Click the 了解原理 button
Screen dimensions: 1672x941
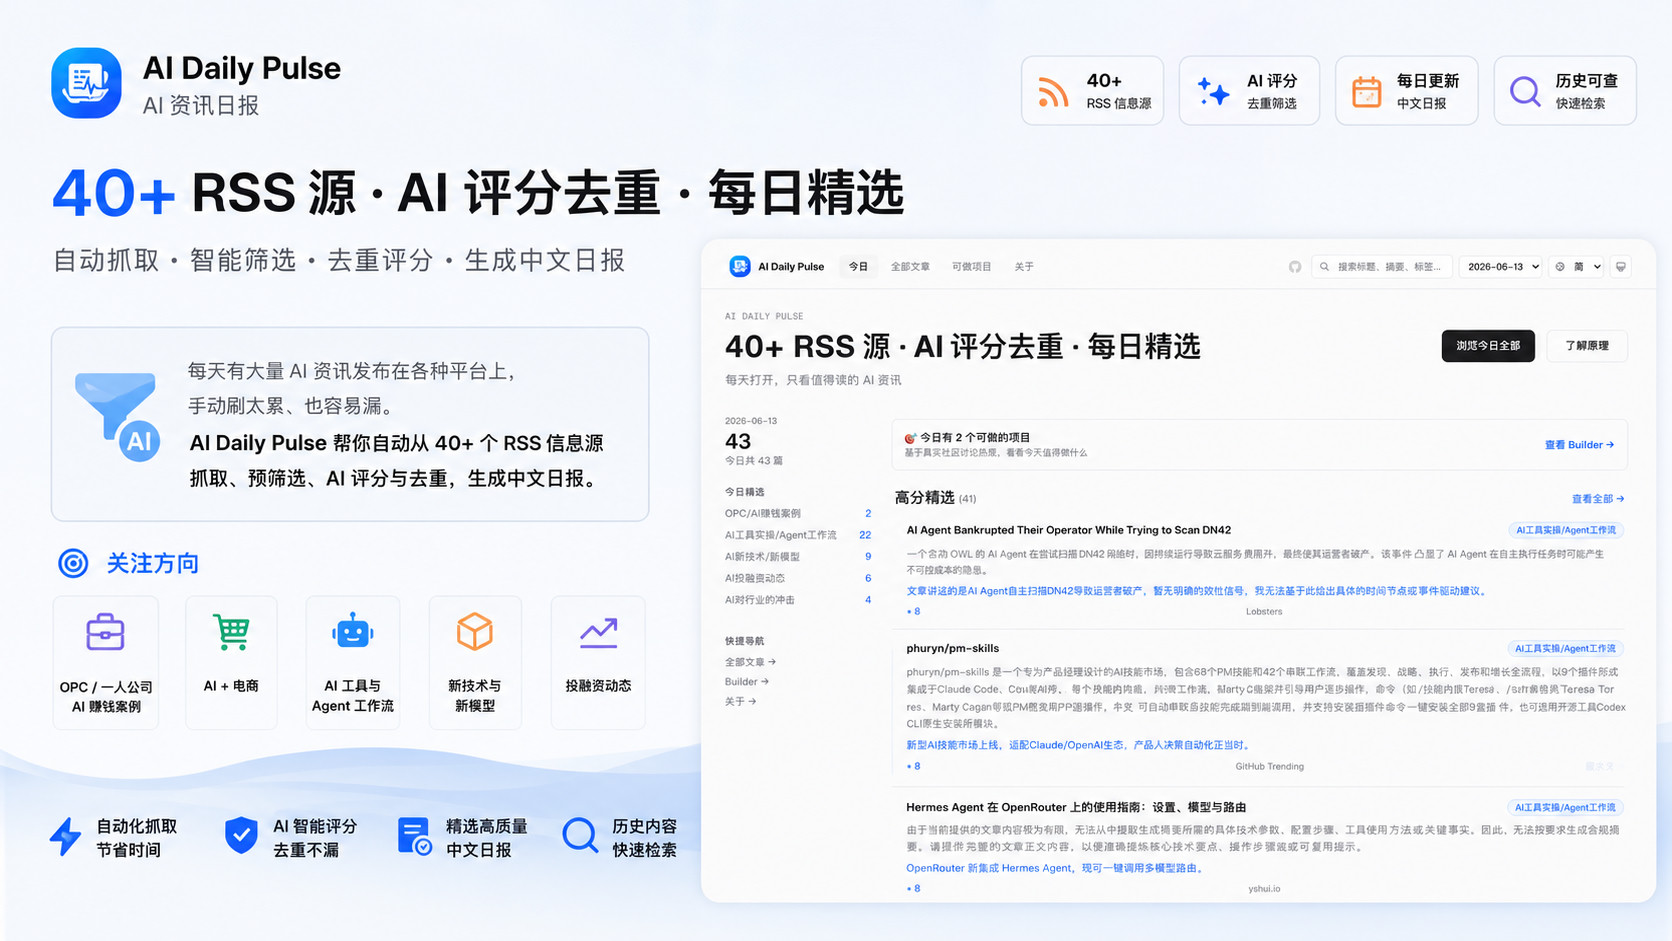point(1587,346)
